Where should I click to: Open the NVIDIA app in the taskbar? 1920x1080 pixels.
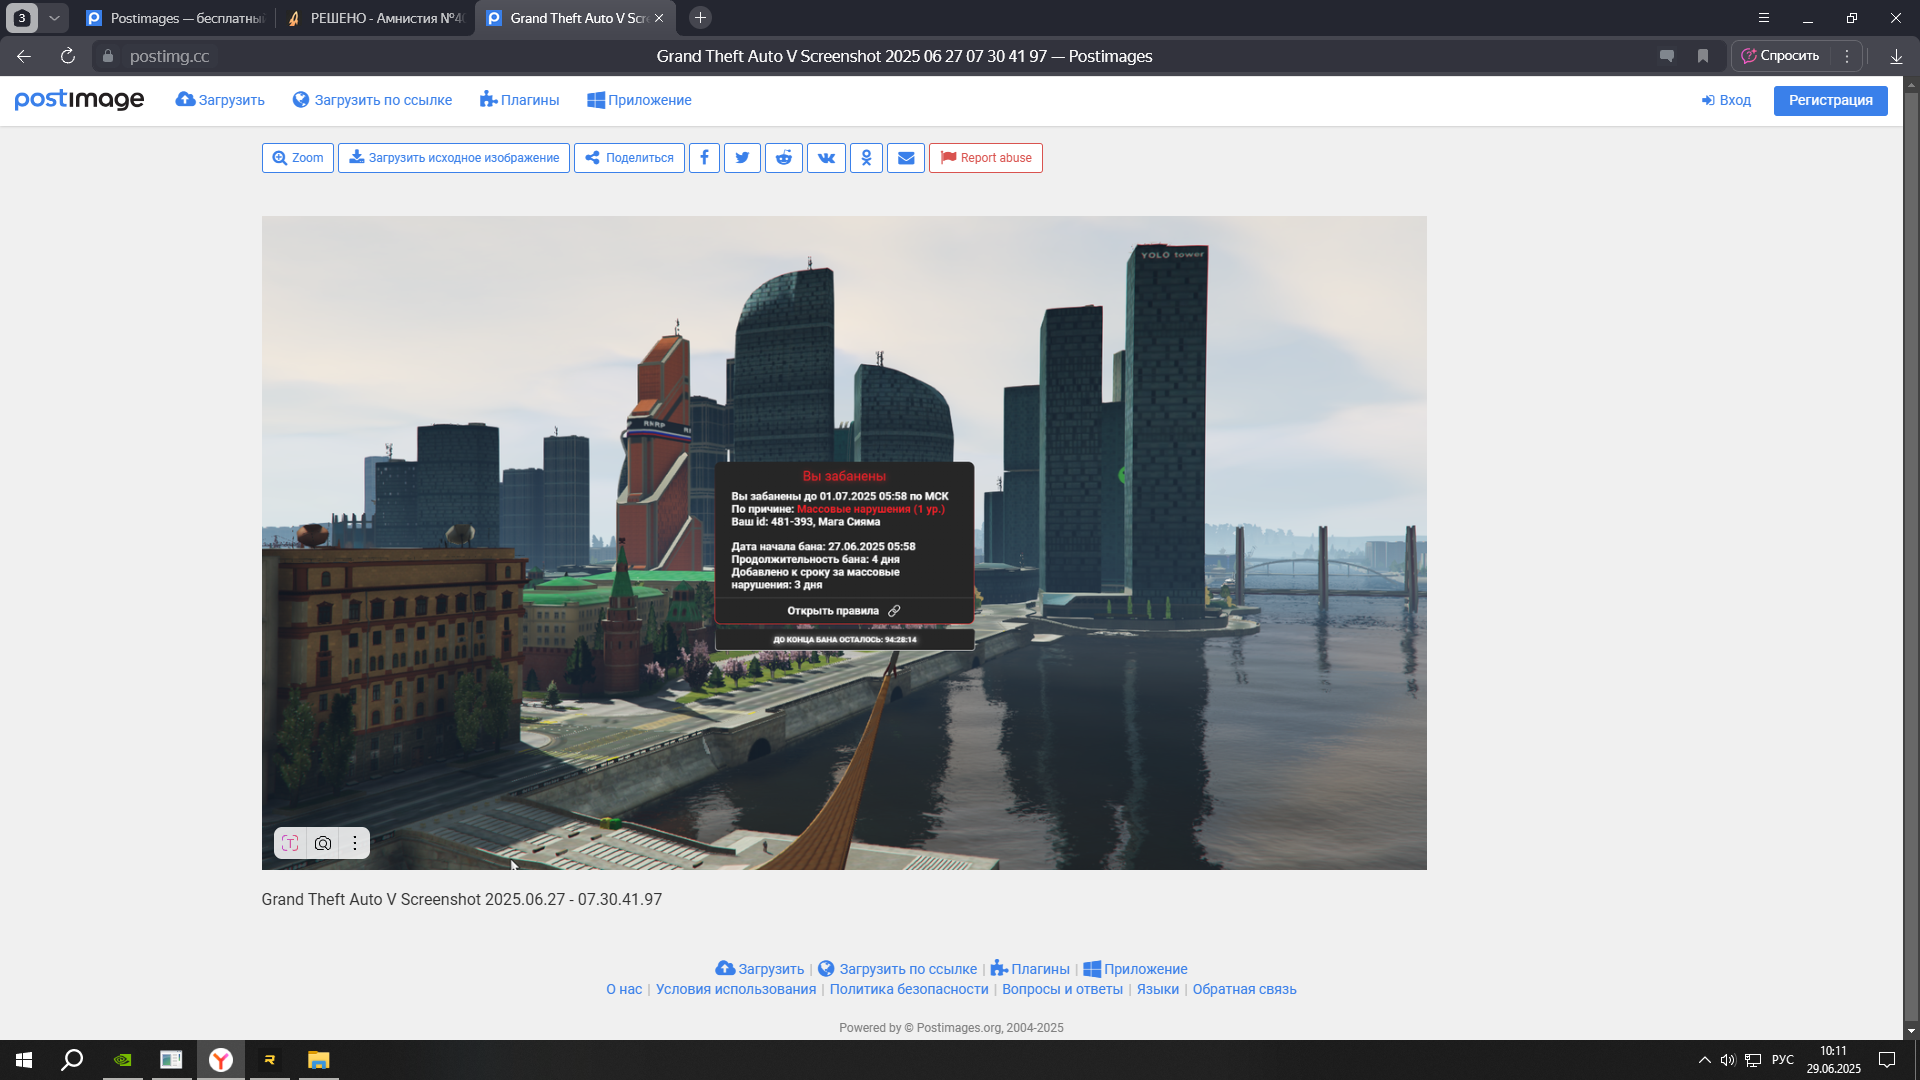pos(123,1060)
